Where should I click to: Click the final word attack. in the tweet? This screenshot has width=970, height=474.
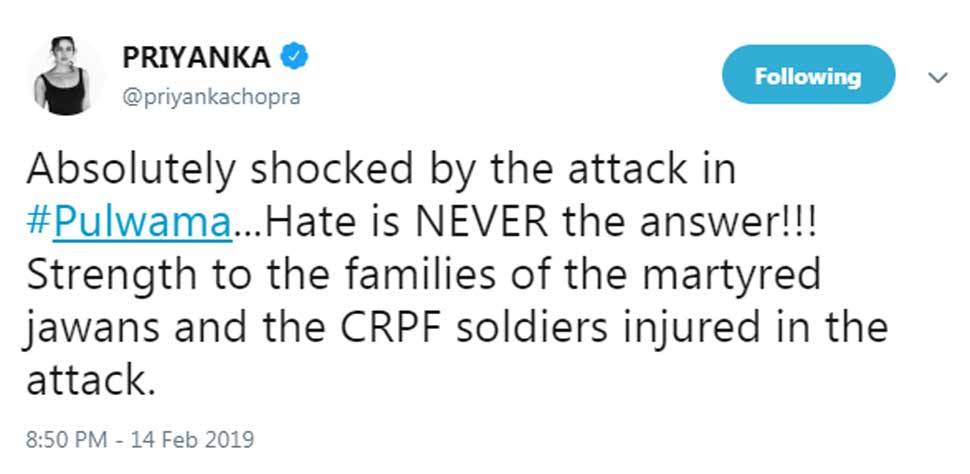[x=90, y=383]
